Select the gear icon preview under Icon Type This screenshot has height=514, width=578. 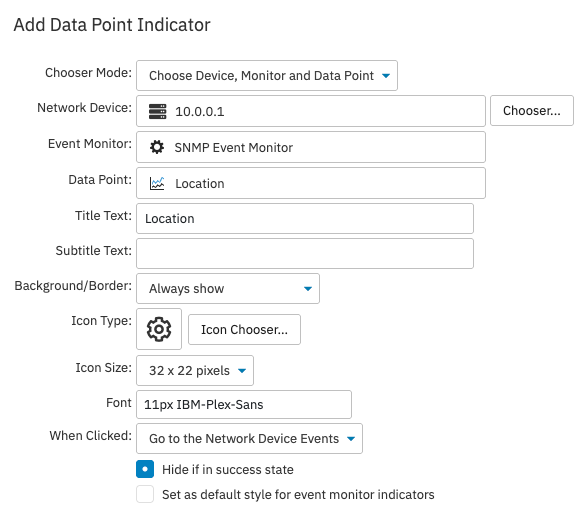(159, 329)
